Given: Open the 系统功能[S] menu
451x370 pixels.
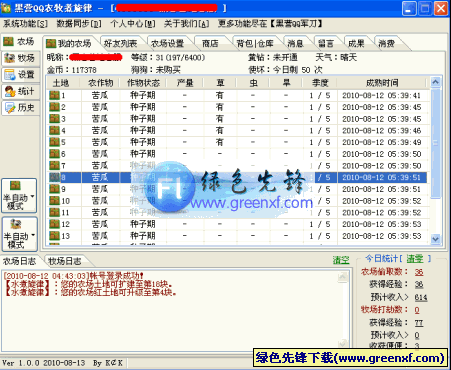Looking at the screenshot, I should coord(25,24).
